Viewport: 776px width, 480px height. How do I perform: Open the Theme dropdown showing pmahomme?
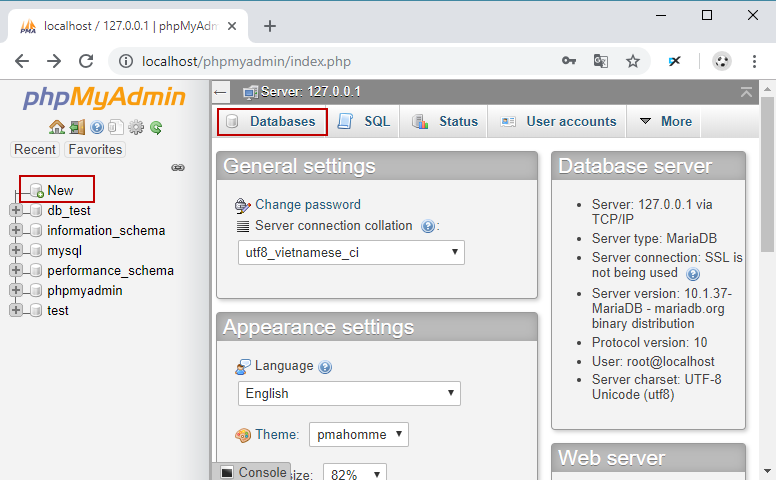point(358,435)
